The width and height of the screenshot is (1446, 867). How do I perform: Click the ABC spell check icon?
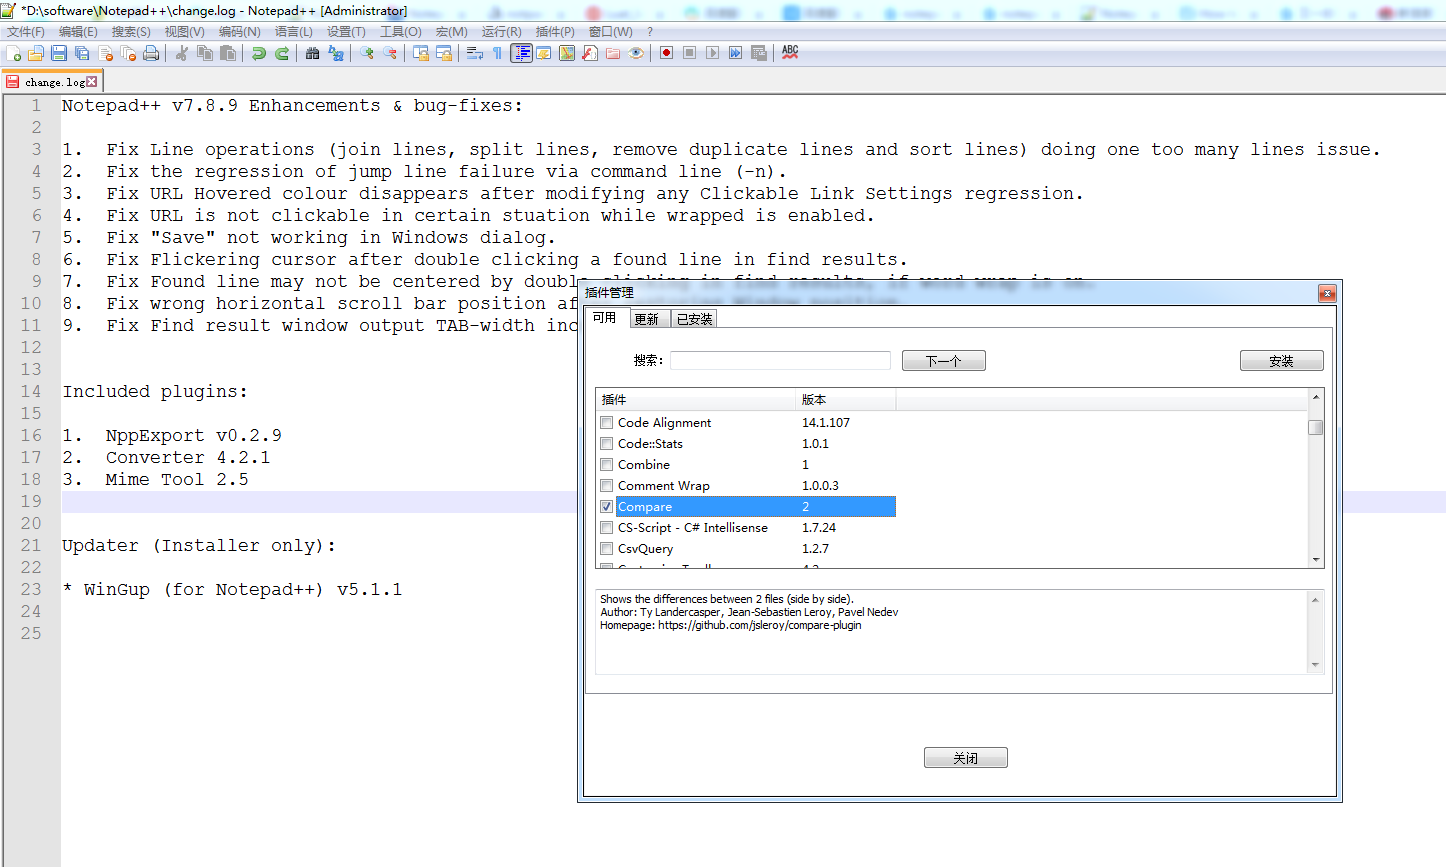[x=790, y=52]
